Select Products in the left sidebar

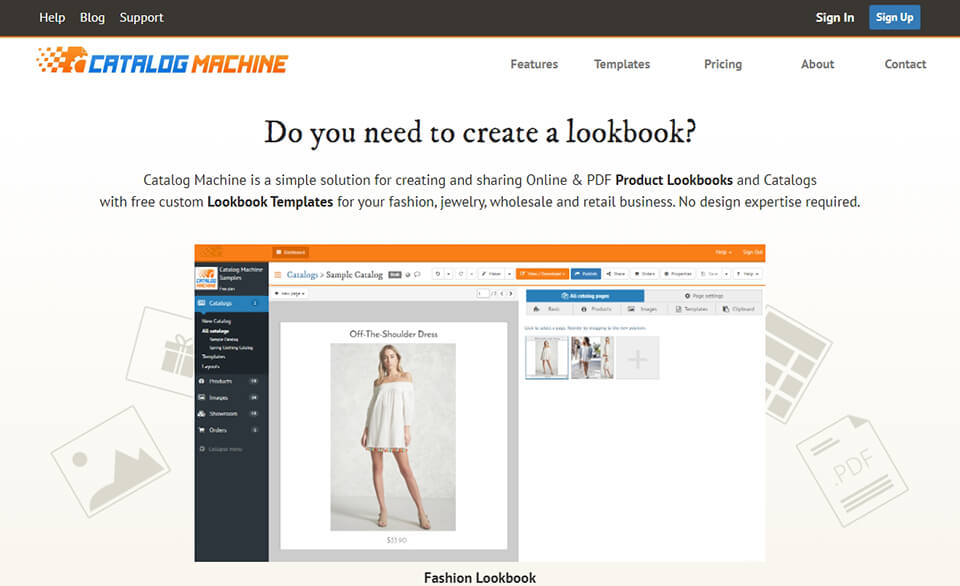tap(210, 381)
